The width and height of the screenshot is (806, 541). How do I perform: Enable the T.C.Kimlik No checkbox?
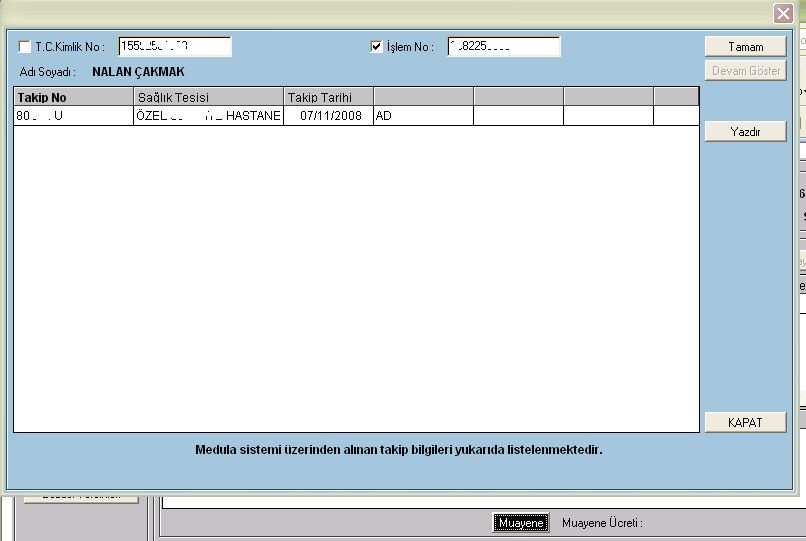[x=25, y=47]
